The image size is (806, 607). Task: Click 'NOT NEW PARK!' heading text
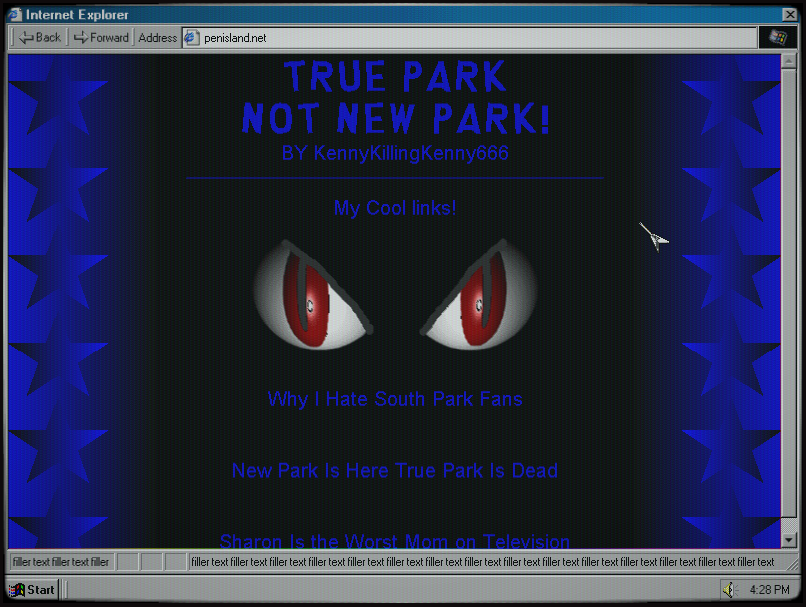point(396,118)
